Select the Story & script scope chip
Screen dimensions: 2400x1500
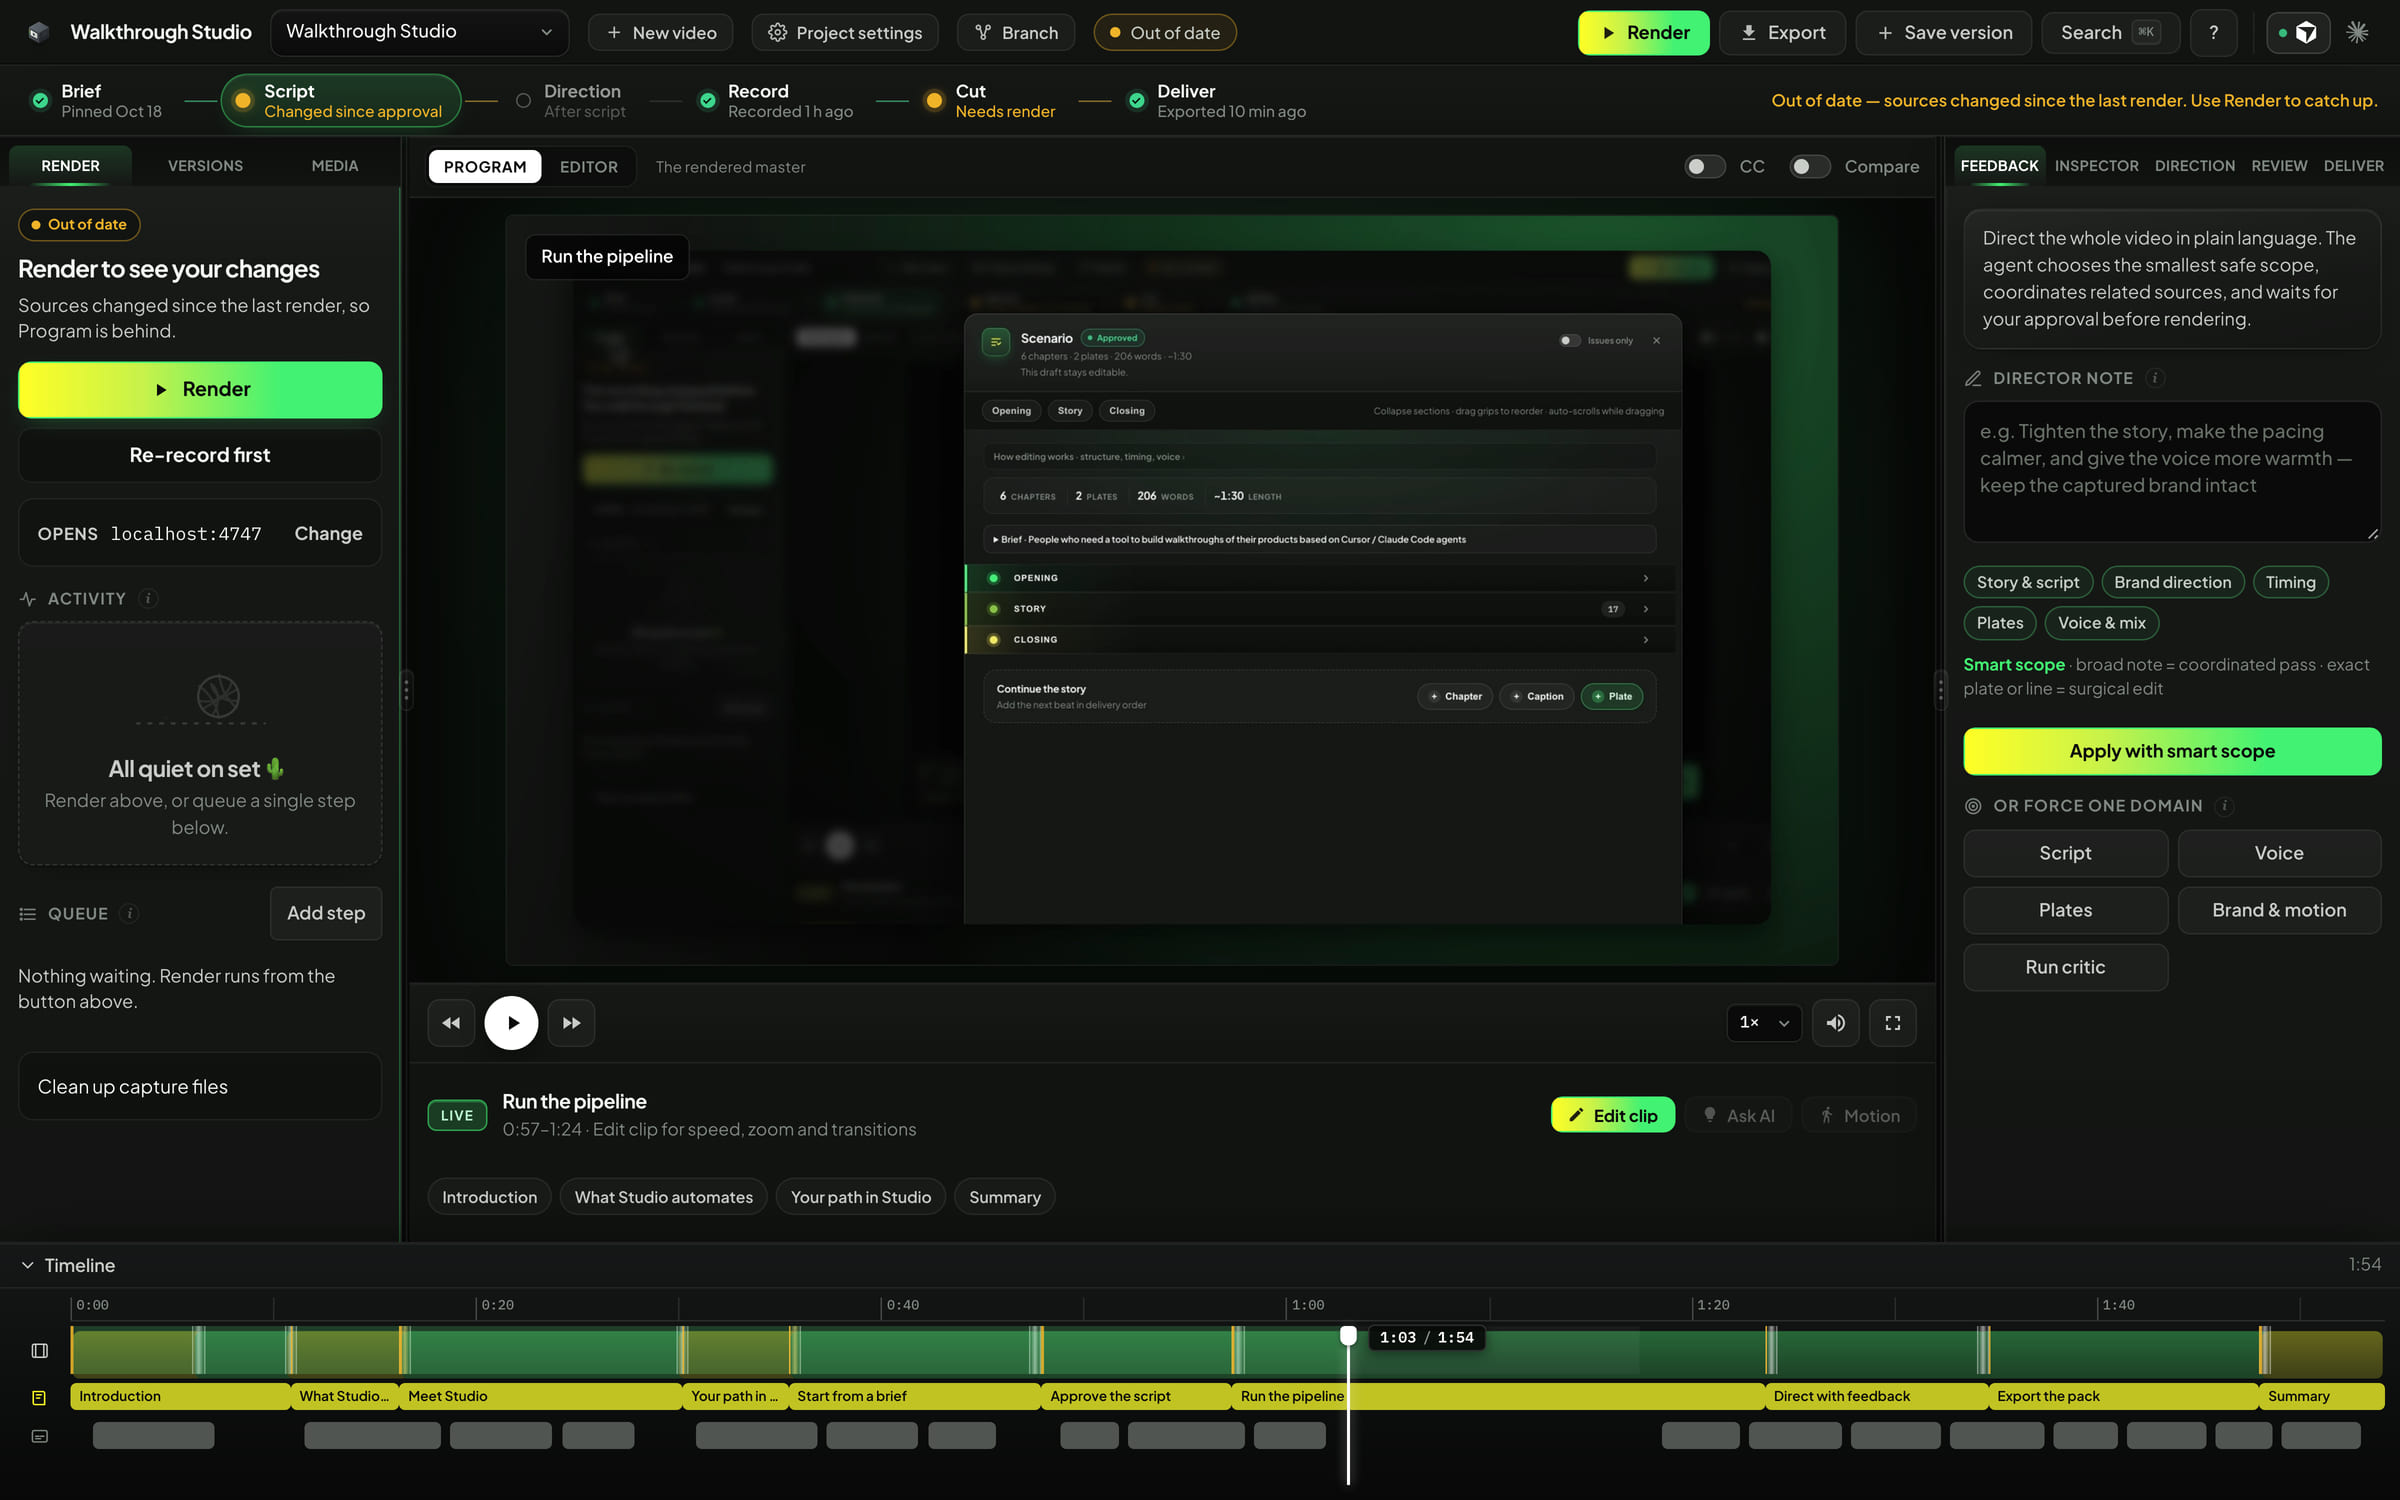[x=2027, y=582]
